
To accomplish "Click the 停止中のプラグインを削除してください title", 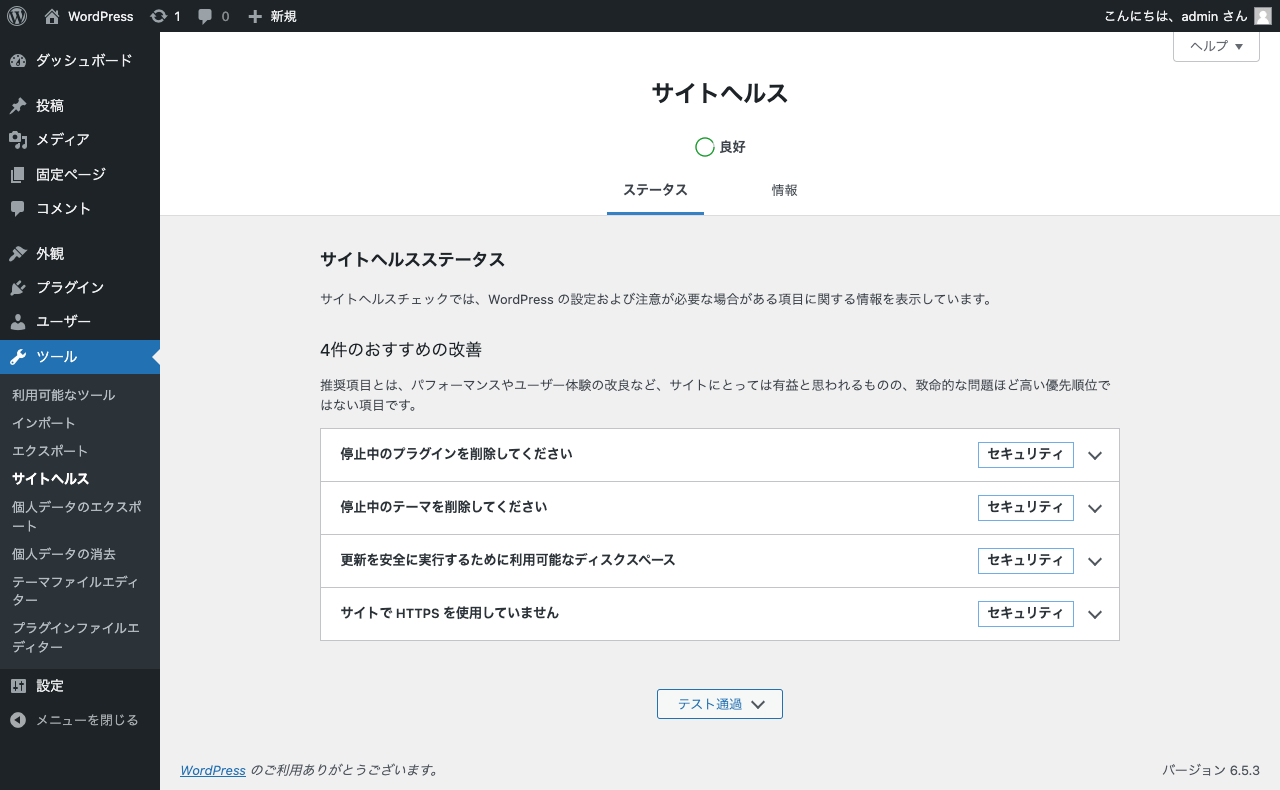I will [456, 454].
